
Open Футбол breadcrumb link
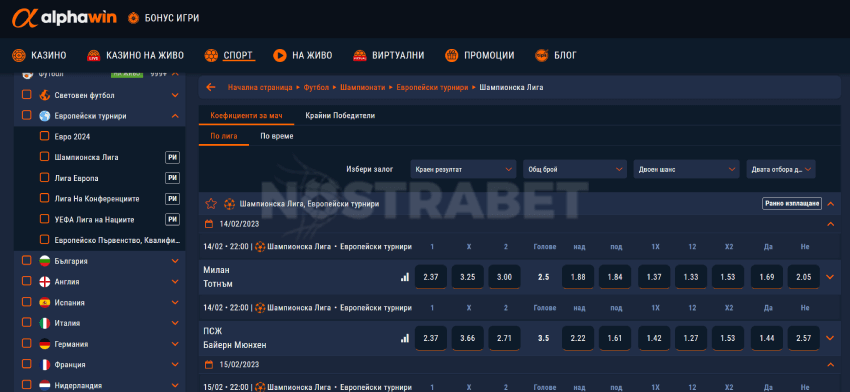tap(316, 87)
